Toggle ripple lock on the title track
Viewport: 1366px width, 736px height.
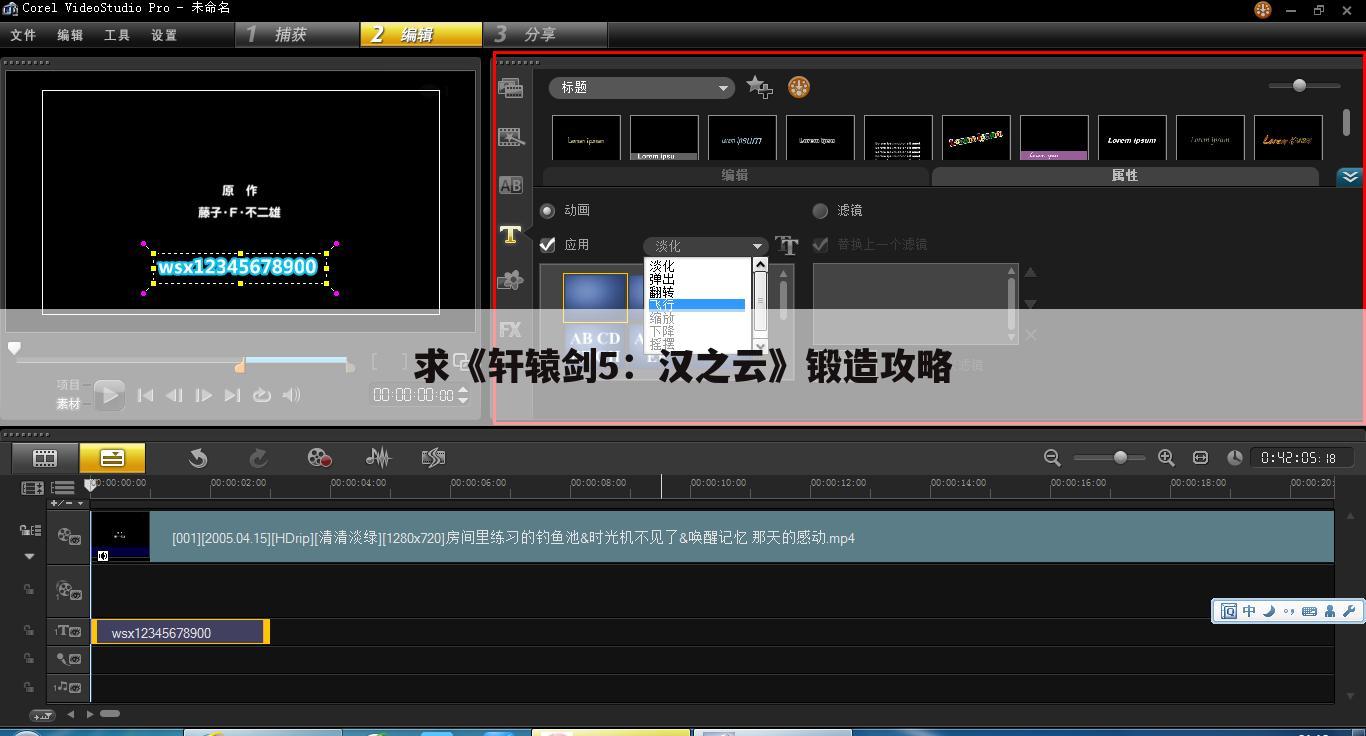point(29,631)
